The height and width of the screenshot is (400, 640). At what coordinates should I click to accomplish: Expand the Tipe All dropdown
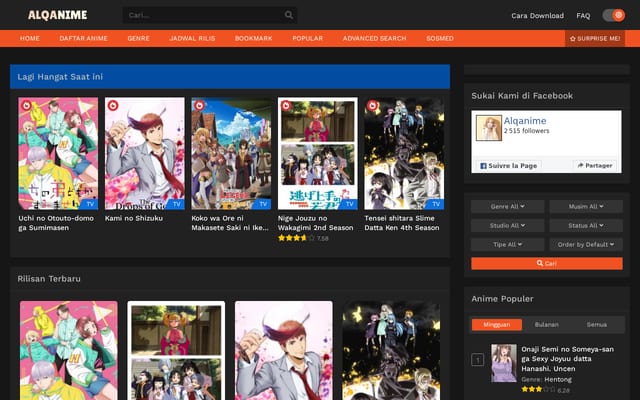coord(508,244)
